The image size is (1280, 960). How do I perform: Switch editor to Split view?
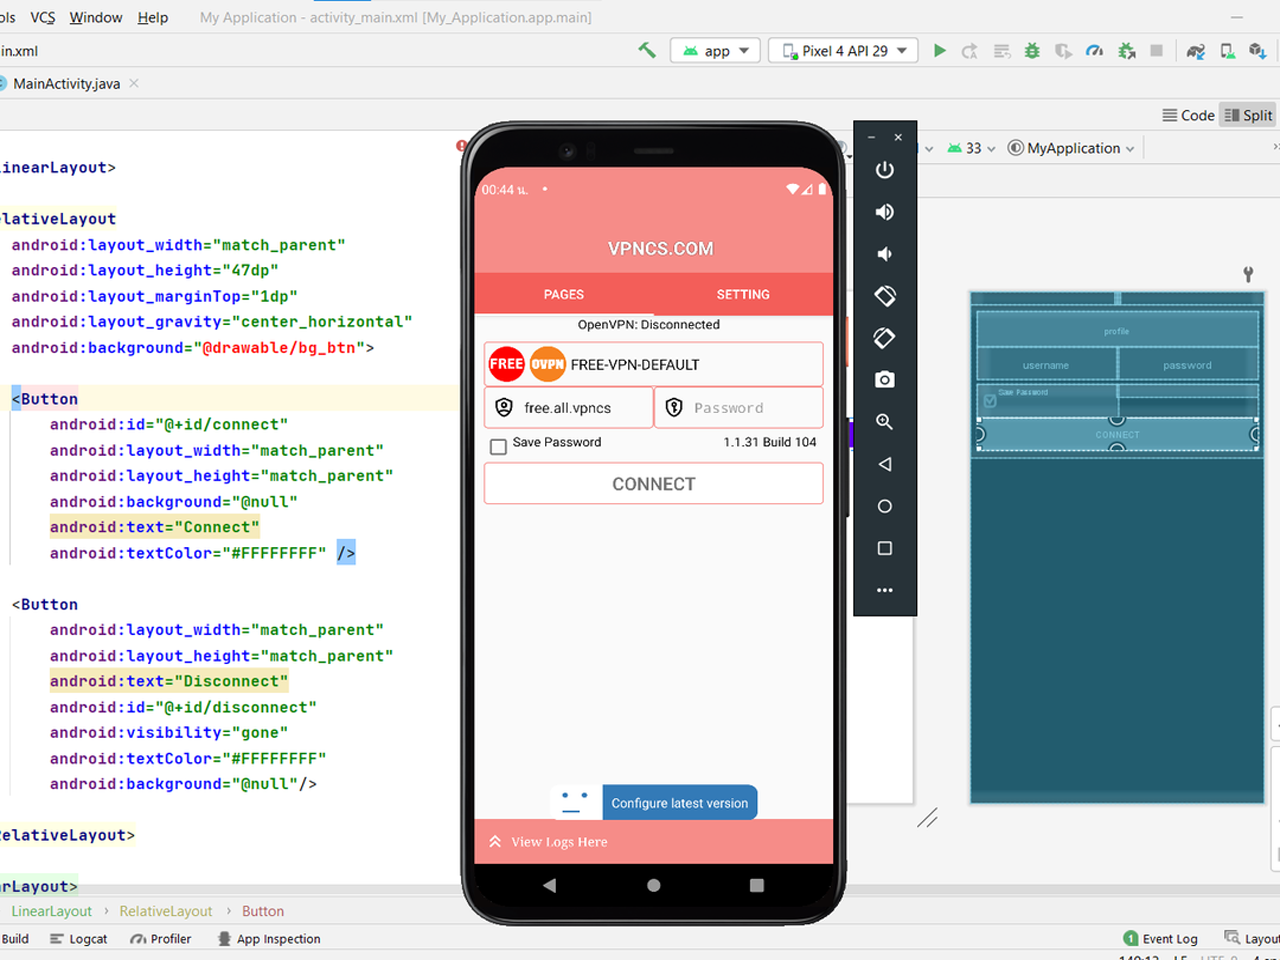click(x=1248, y=115)
